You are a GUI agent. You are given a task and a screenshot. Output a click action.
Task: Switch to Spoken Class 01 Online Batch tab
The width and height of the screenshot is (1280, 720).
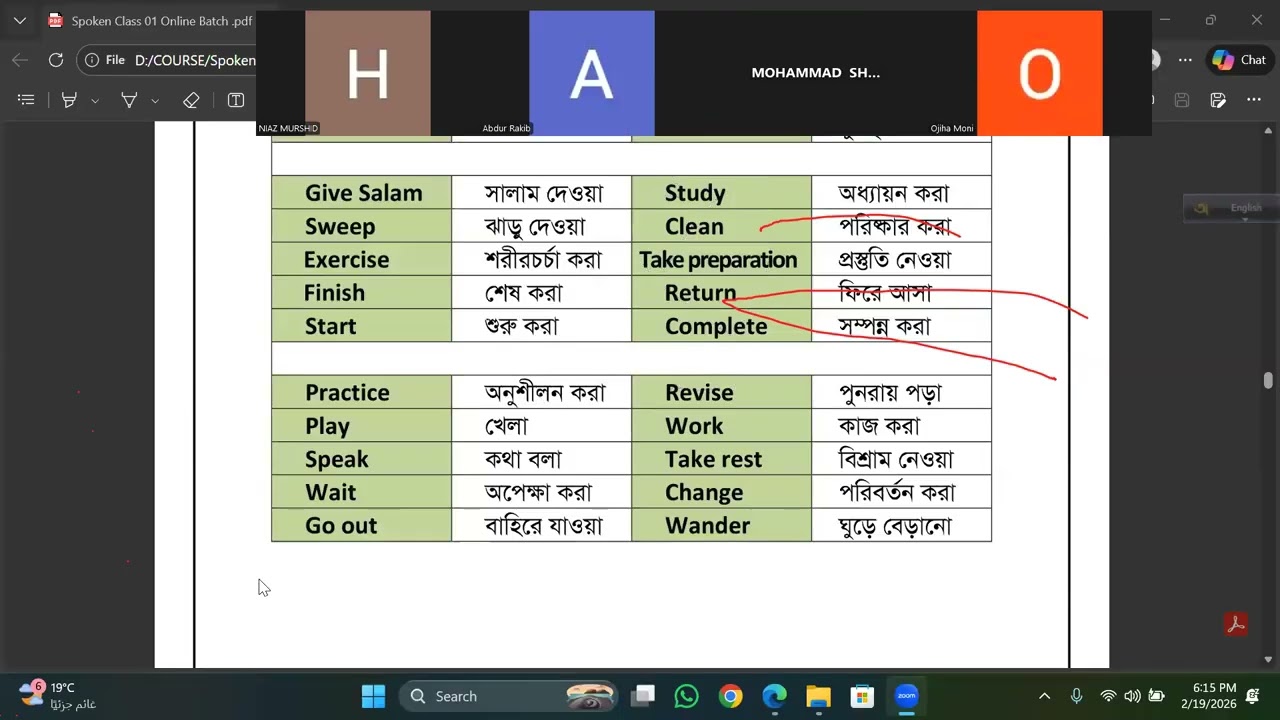pos(151,21)
